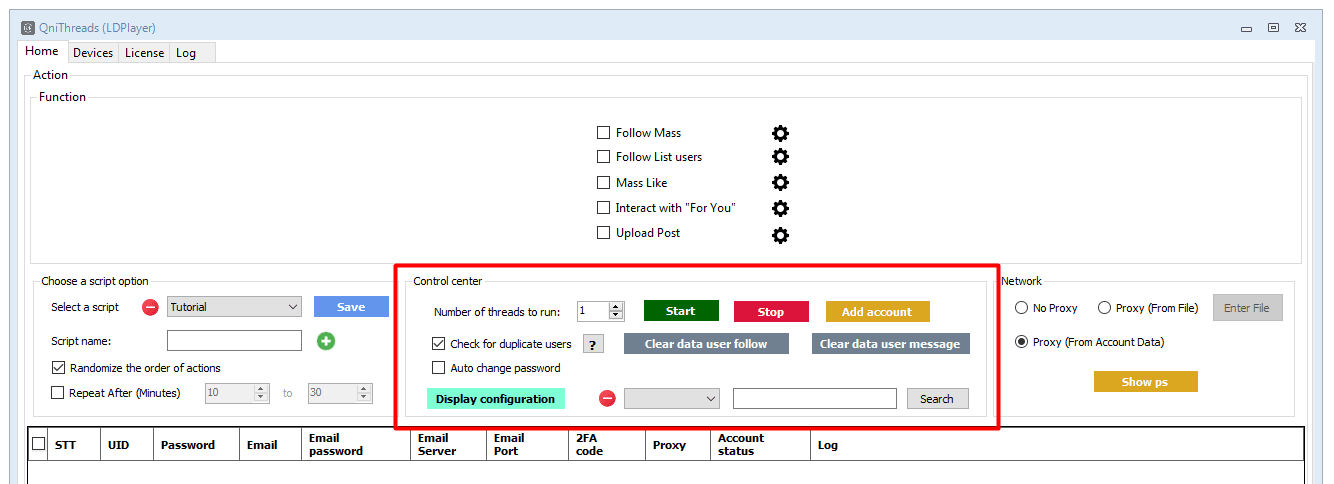This screenshot has width=1334, height=484.
Task: Expand the Tutorial script dropdown
Action: [x=292, y=307]
